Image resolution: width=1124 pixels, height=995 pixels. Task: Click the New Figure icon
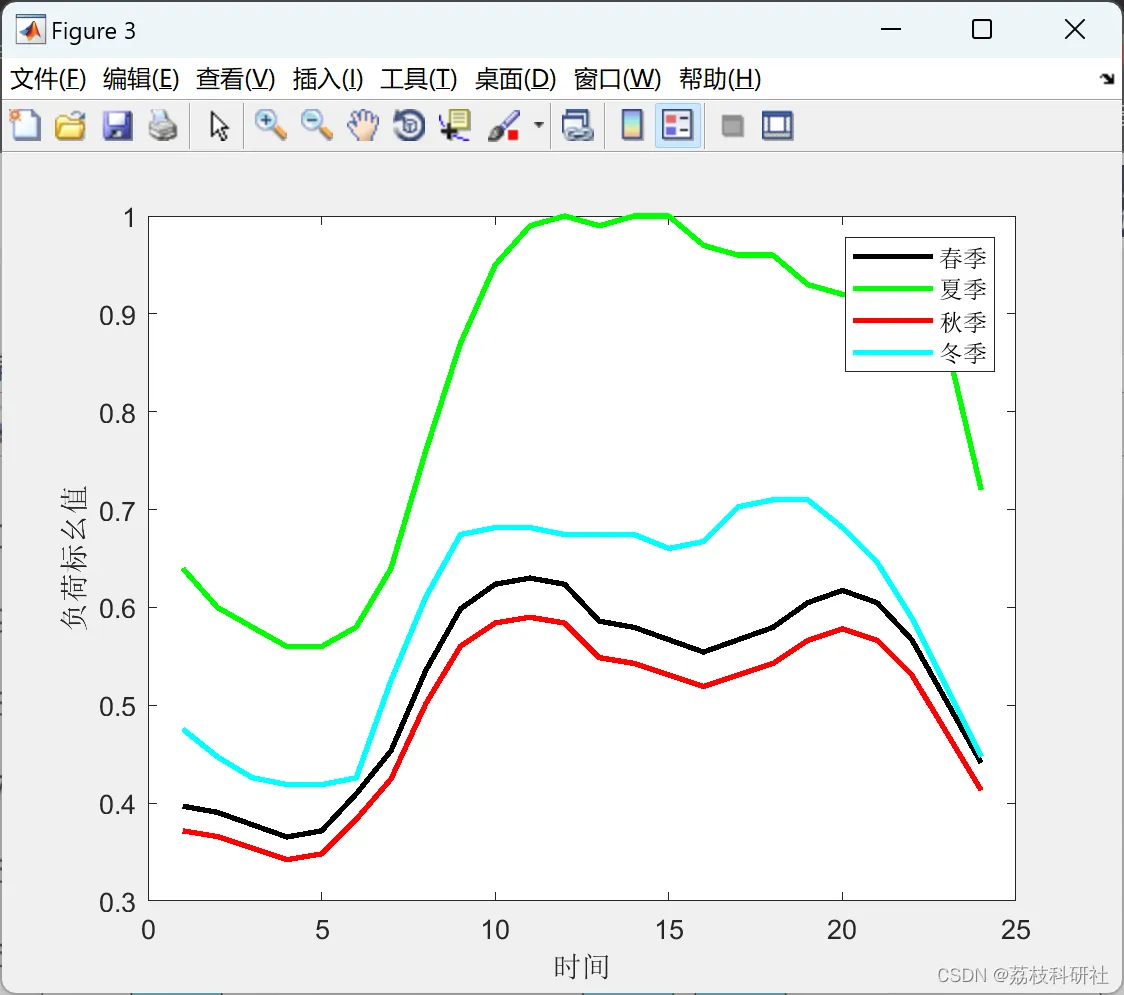click(25, 125)
